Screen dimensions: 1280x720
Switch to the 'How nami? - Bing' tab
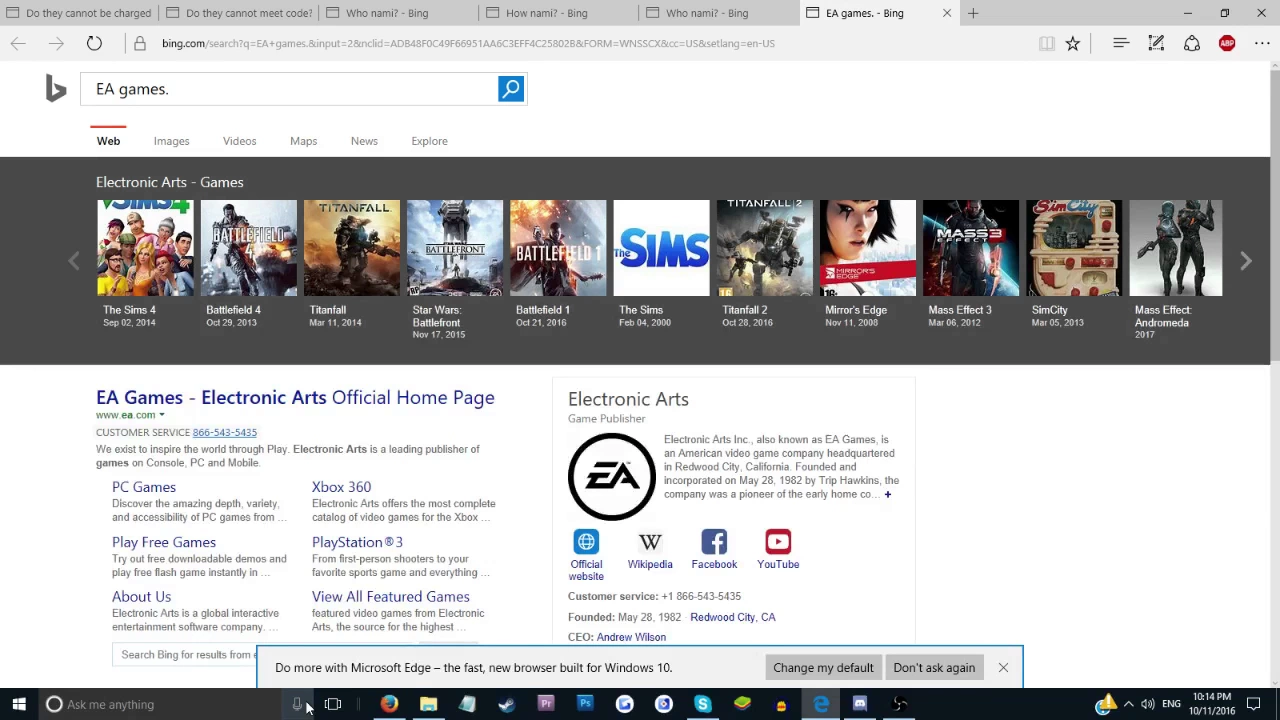[x=560, y=13]
